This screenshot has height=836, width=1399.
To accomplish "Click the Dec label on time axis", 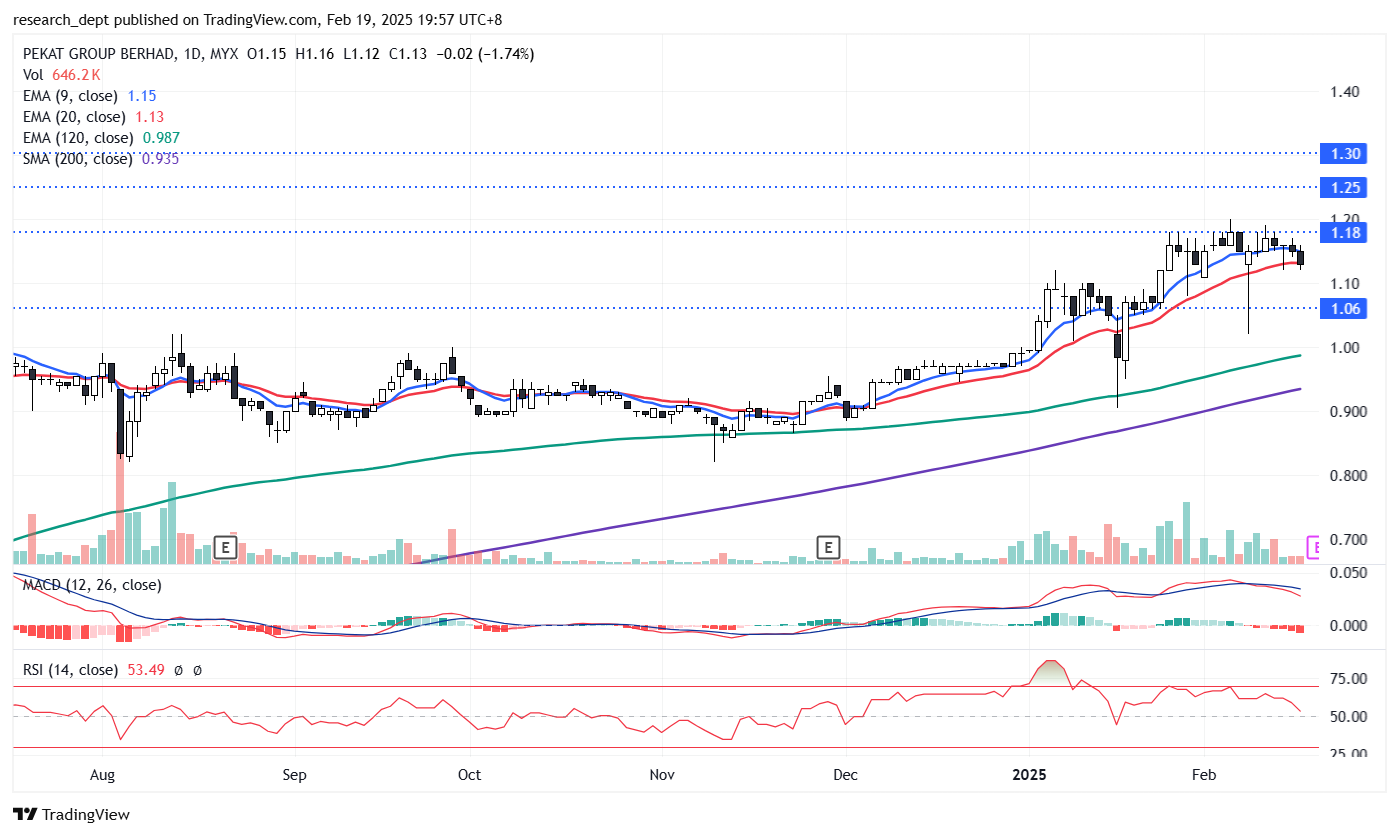I will coord(845,774).
